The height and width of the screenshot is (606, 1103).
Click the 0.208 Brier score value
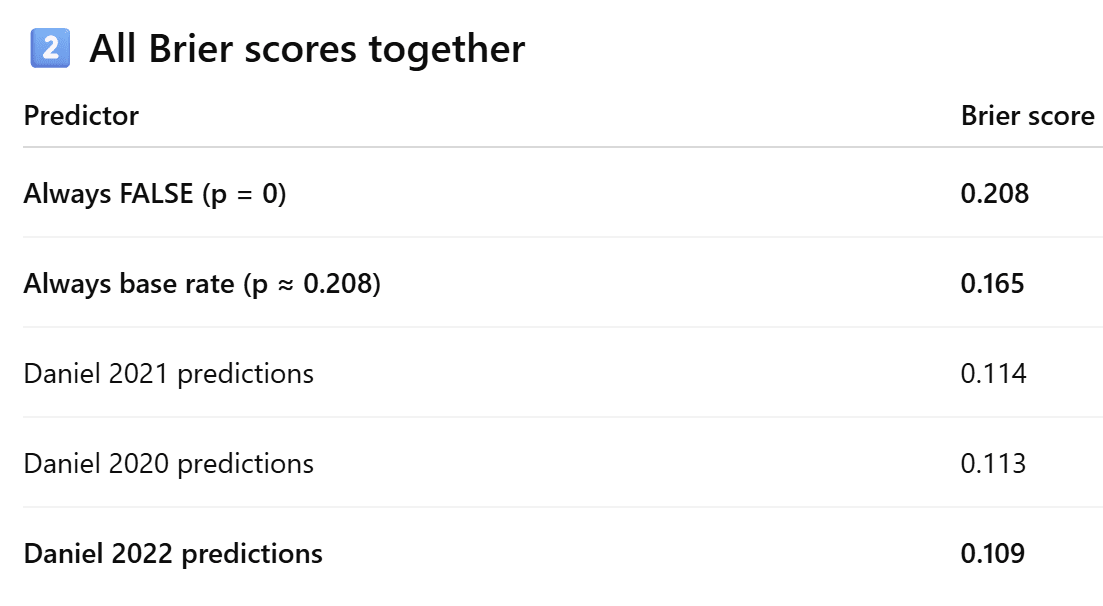pyautogui.click(x=995, y=194)
